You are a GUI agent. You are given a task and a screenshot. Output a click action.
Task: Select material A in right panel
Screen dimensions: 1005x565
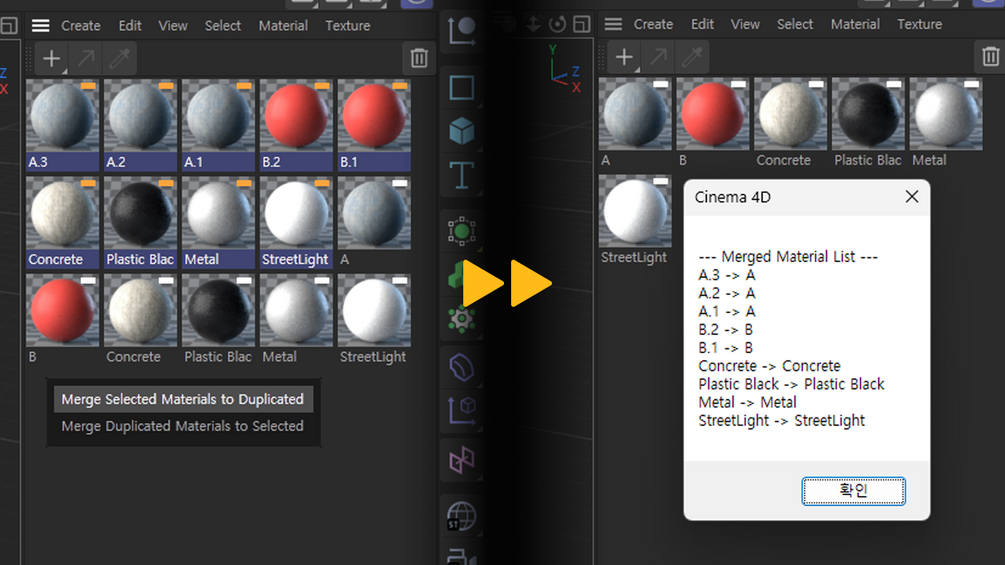point(635,114)
